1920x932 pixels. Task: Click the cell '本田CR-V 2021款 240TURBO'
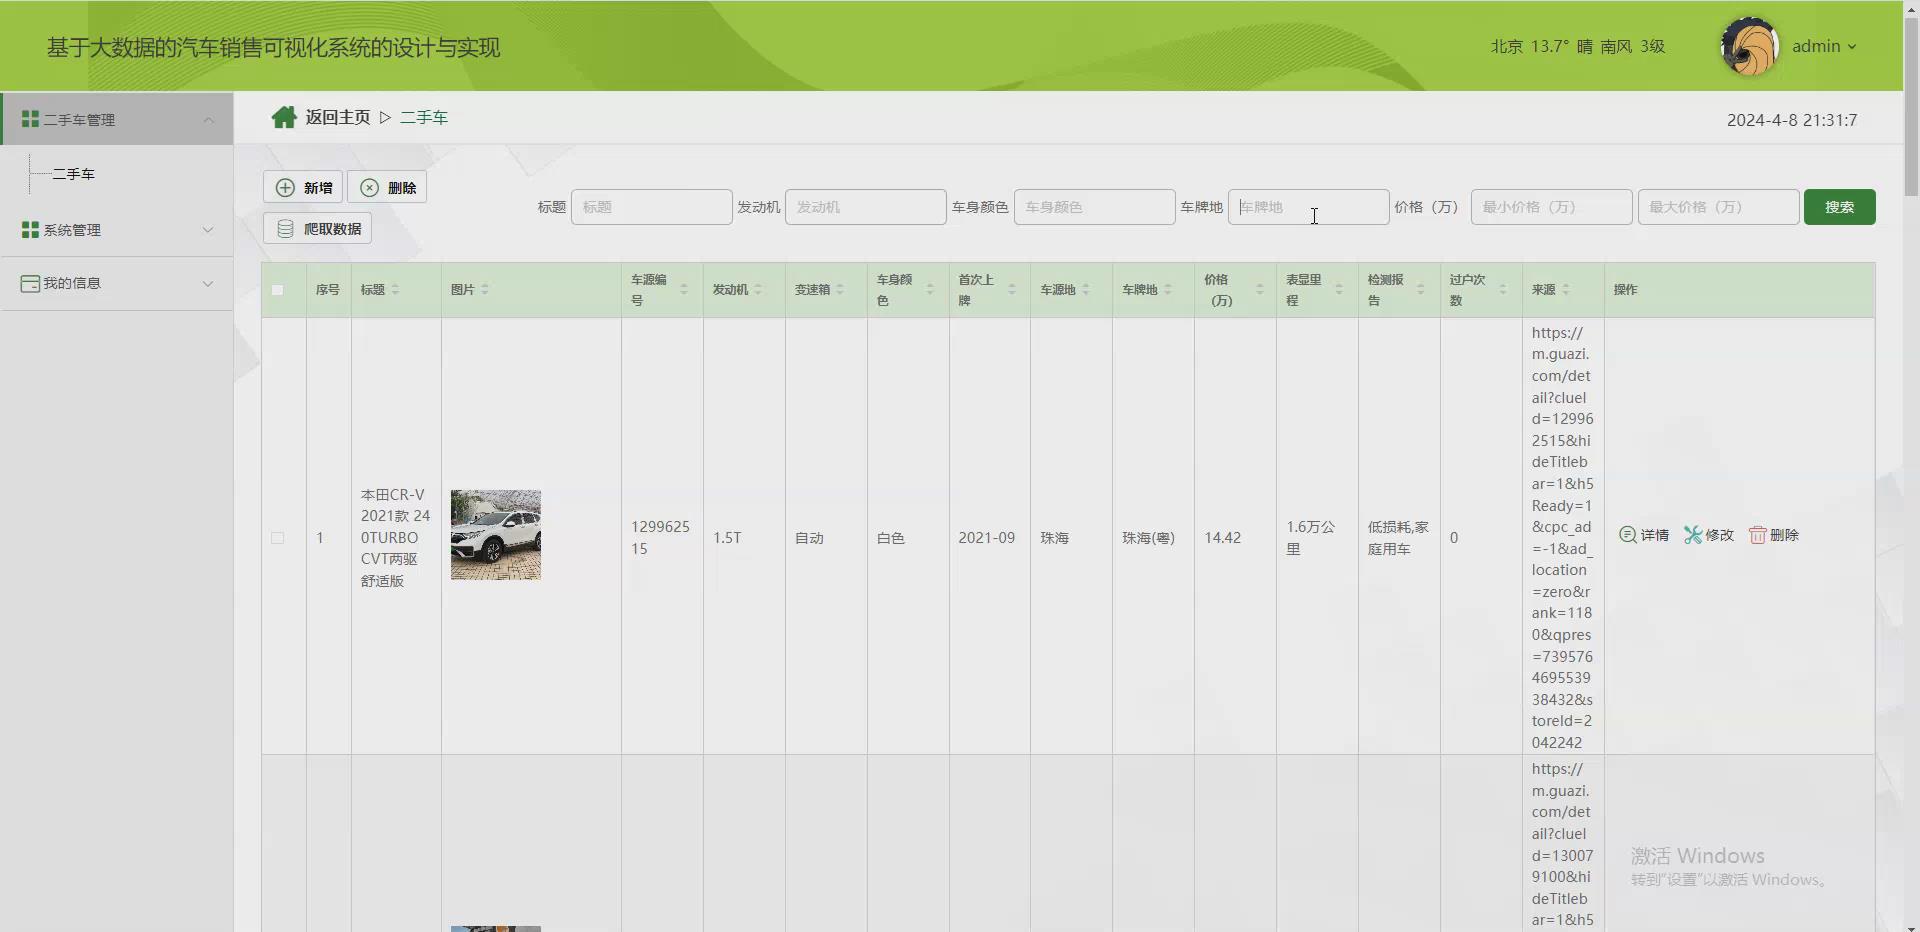click(396, 537)
